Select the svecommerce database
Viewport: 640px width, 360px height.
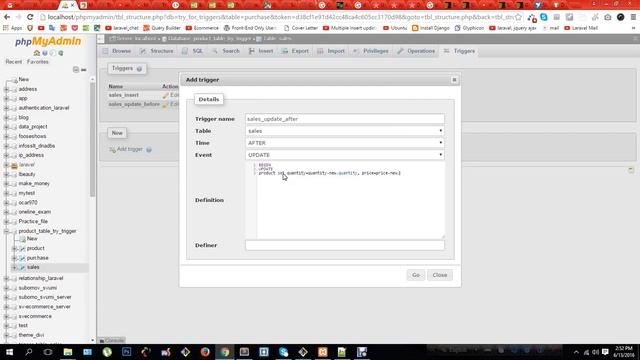35,316
